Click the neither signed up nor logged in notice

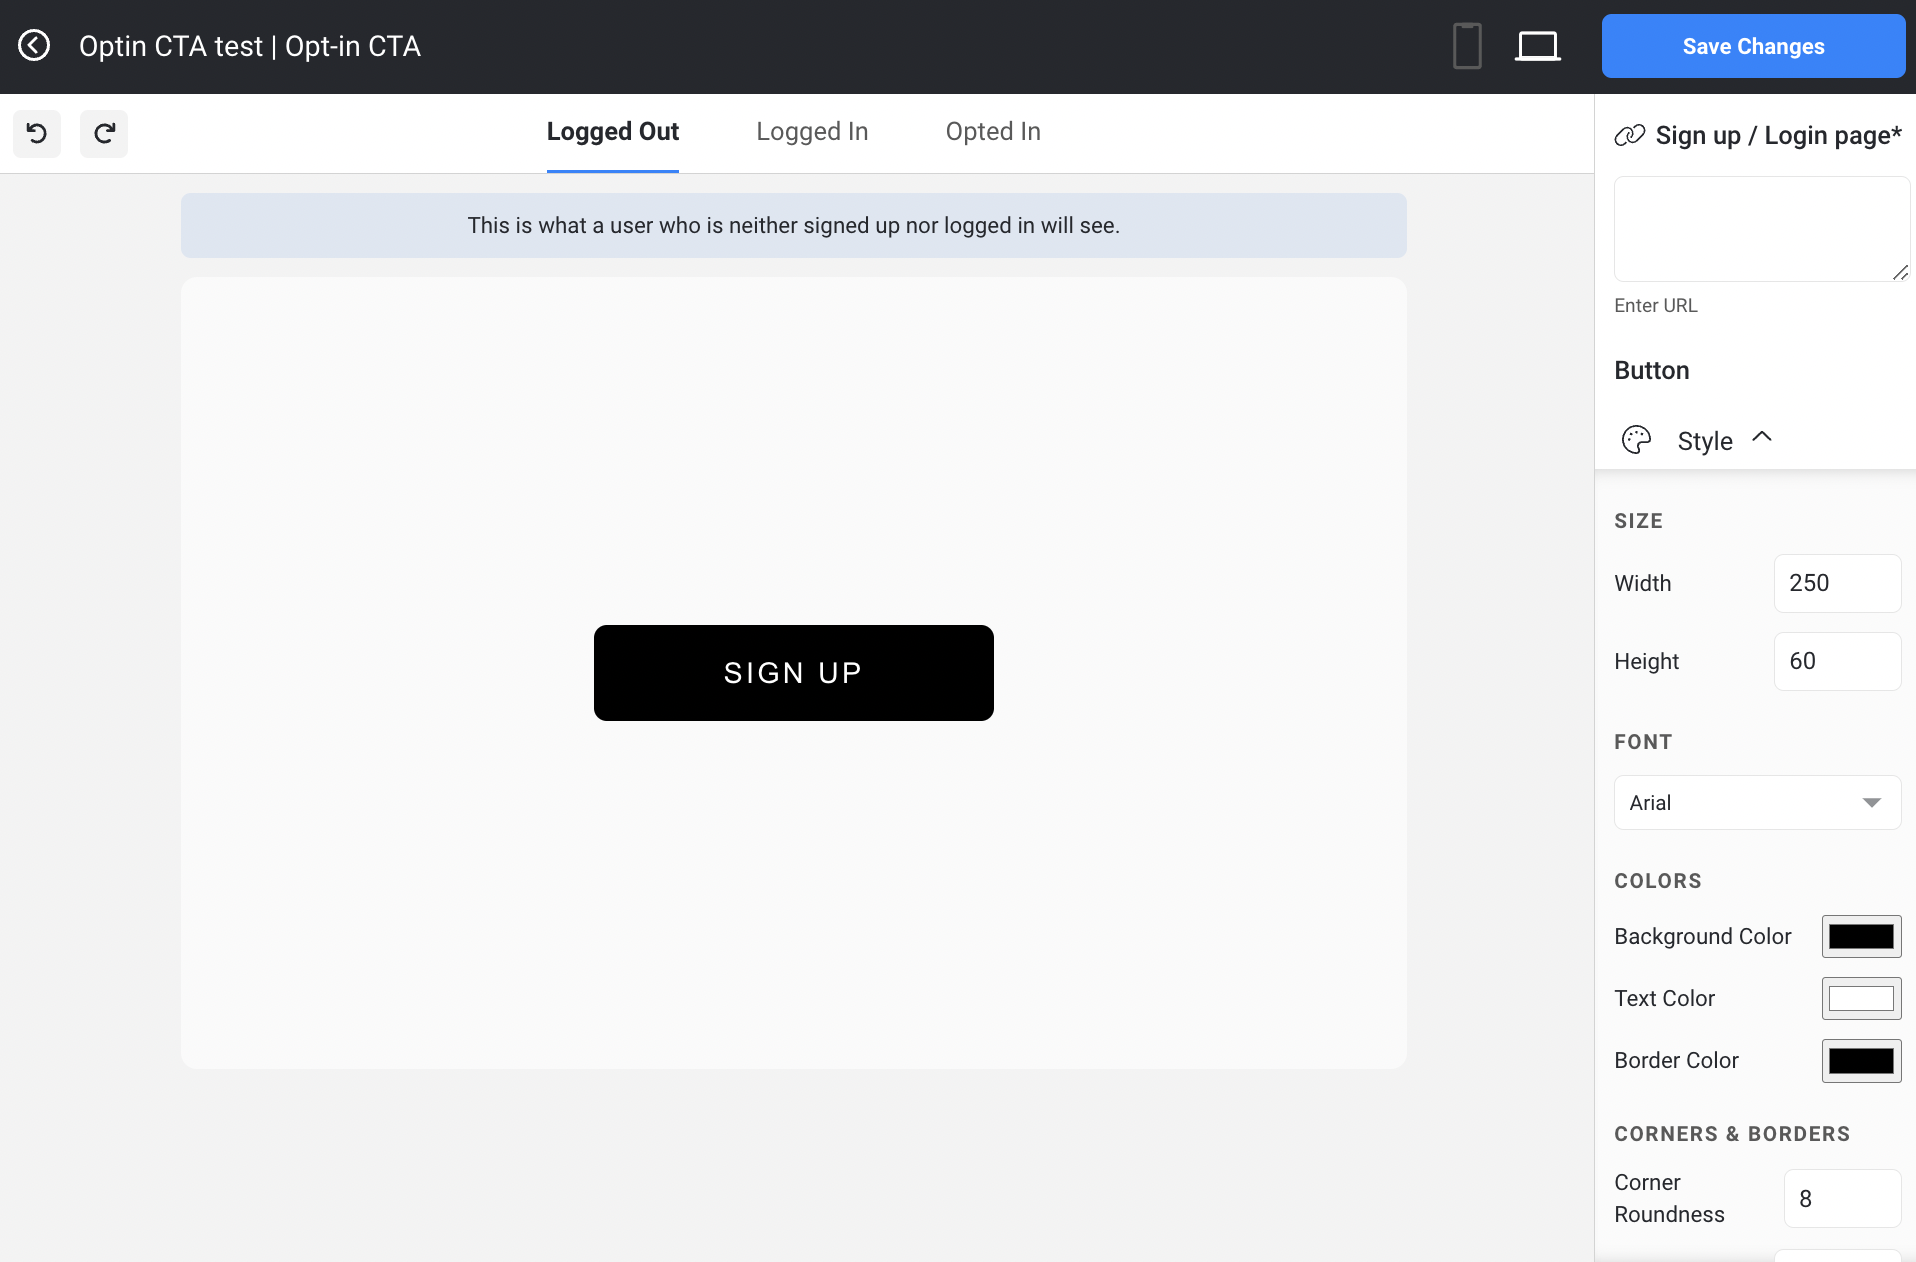(793, 225)
